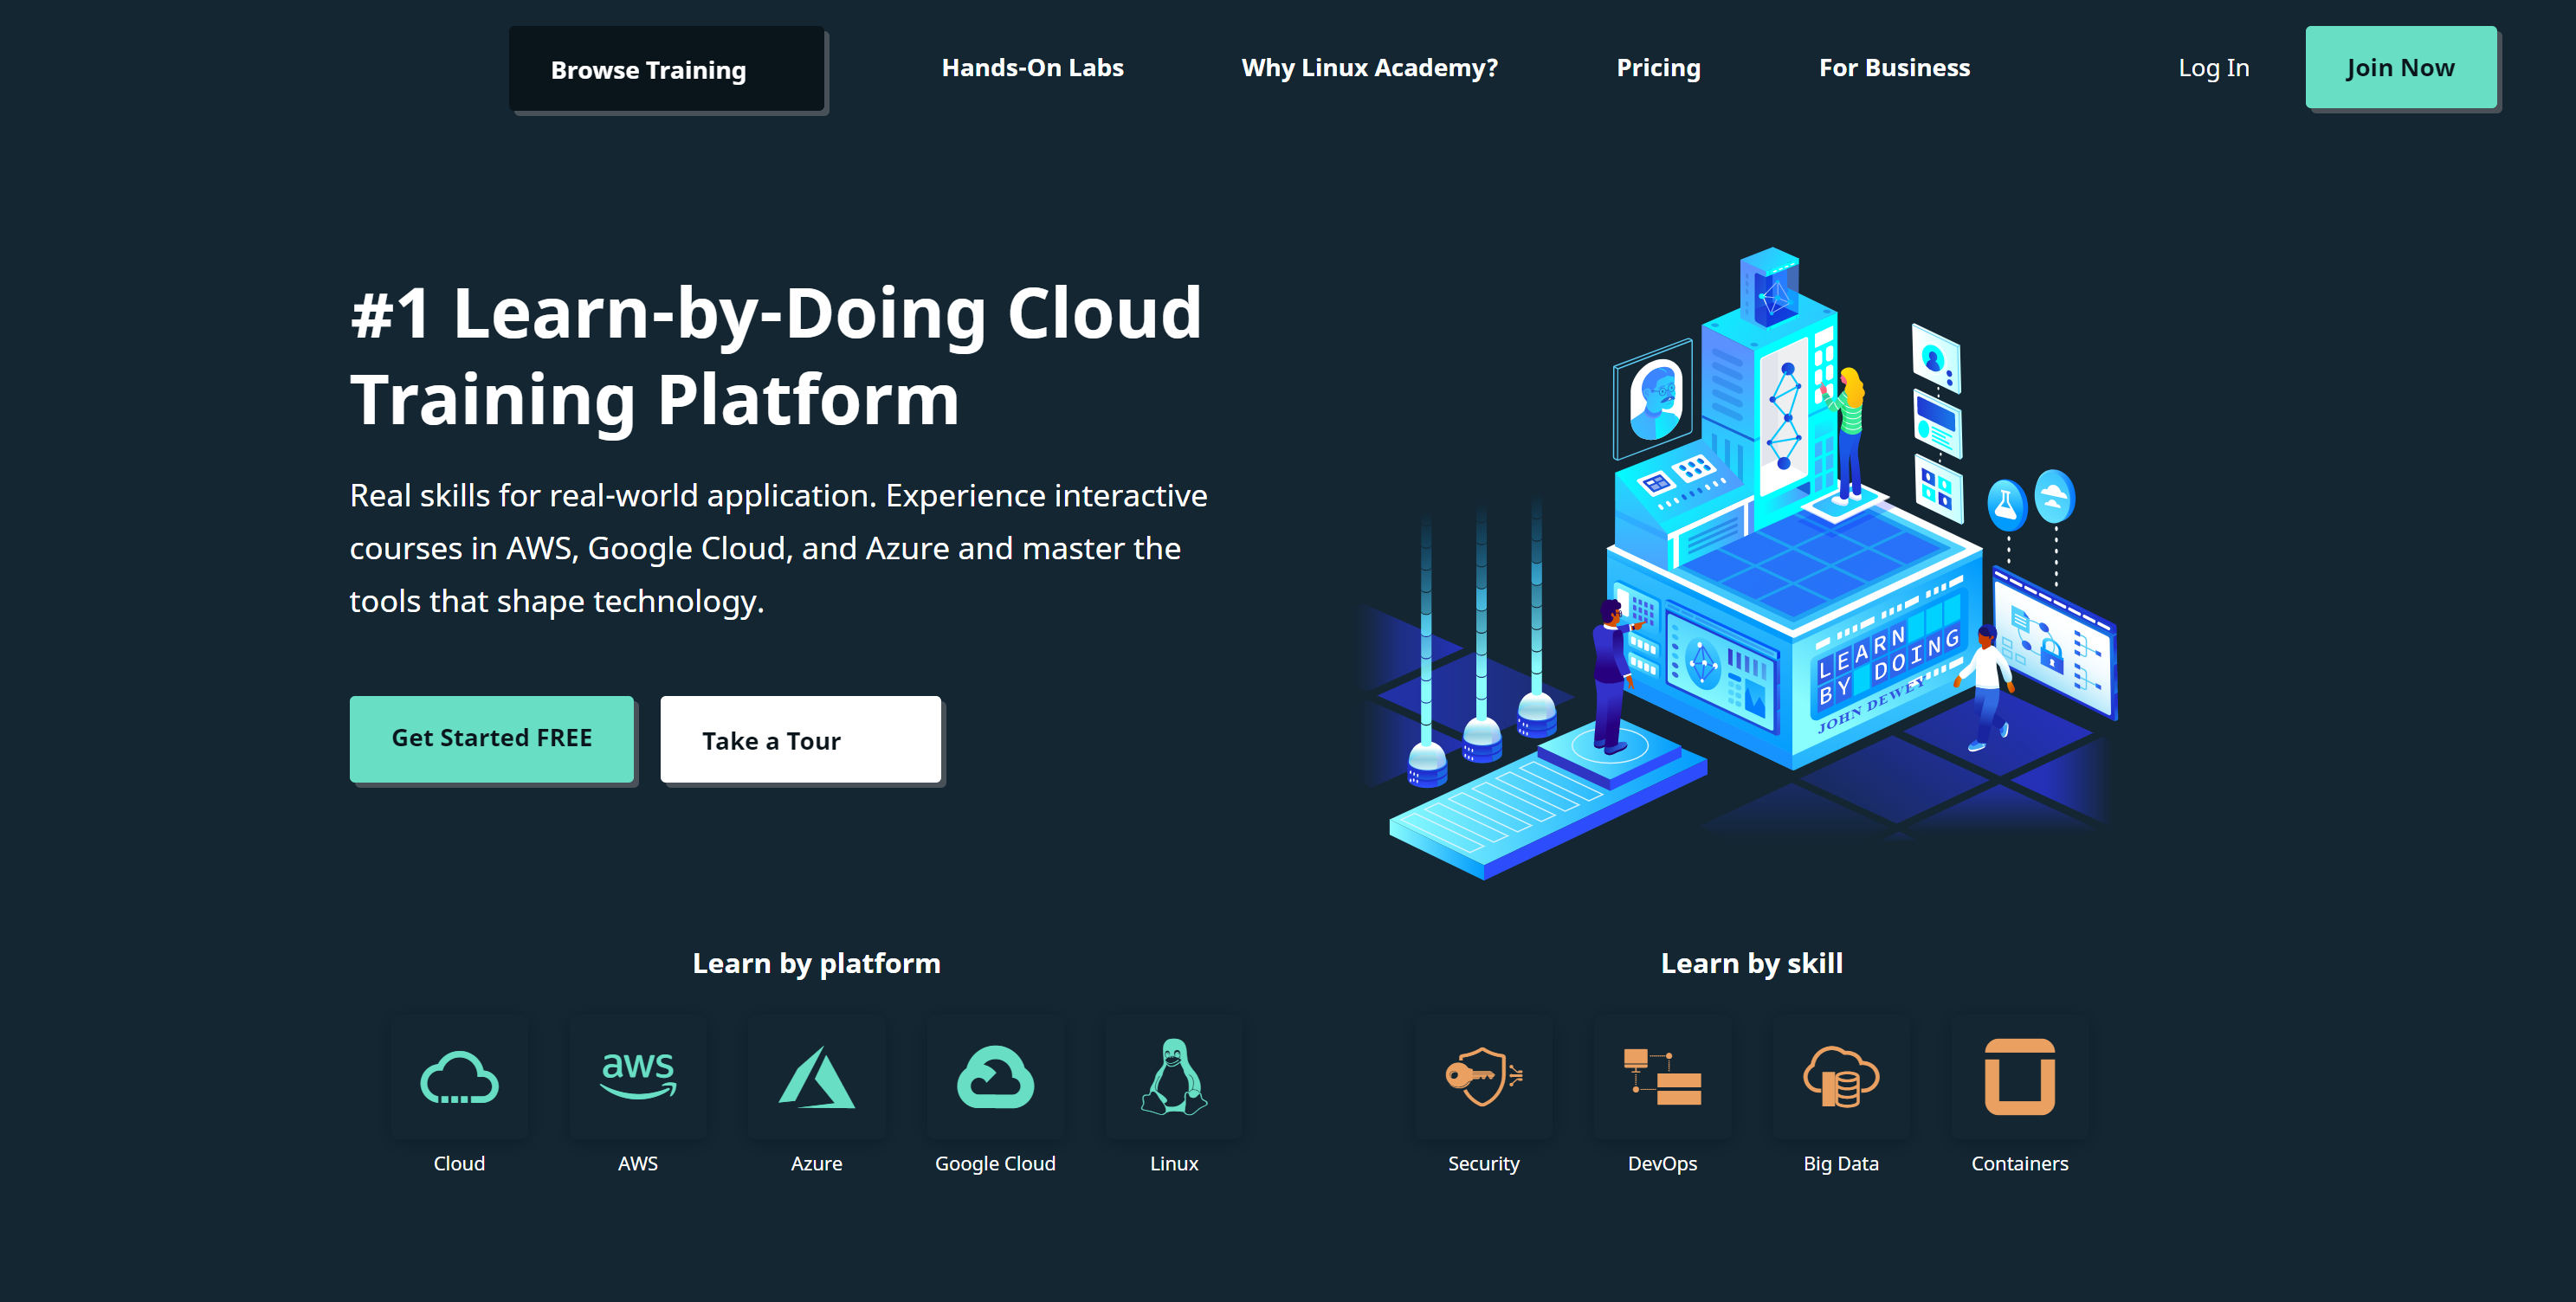This screenshot has width=2576, height=1302.
Task: Click Get Started FREE button
Action: [x=491, y=738]
